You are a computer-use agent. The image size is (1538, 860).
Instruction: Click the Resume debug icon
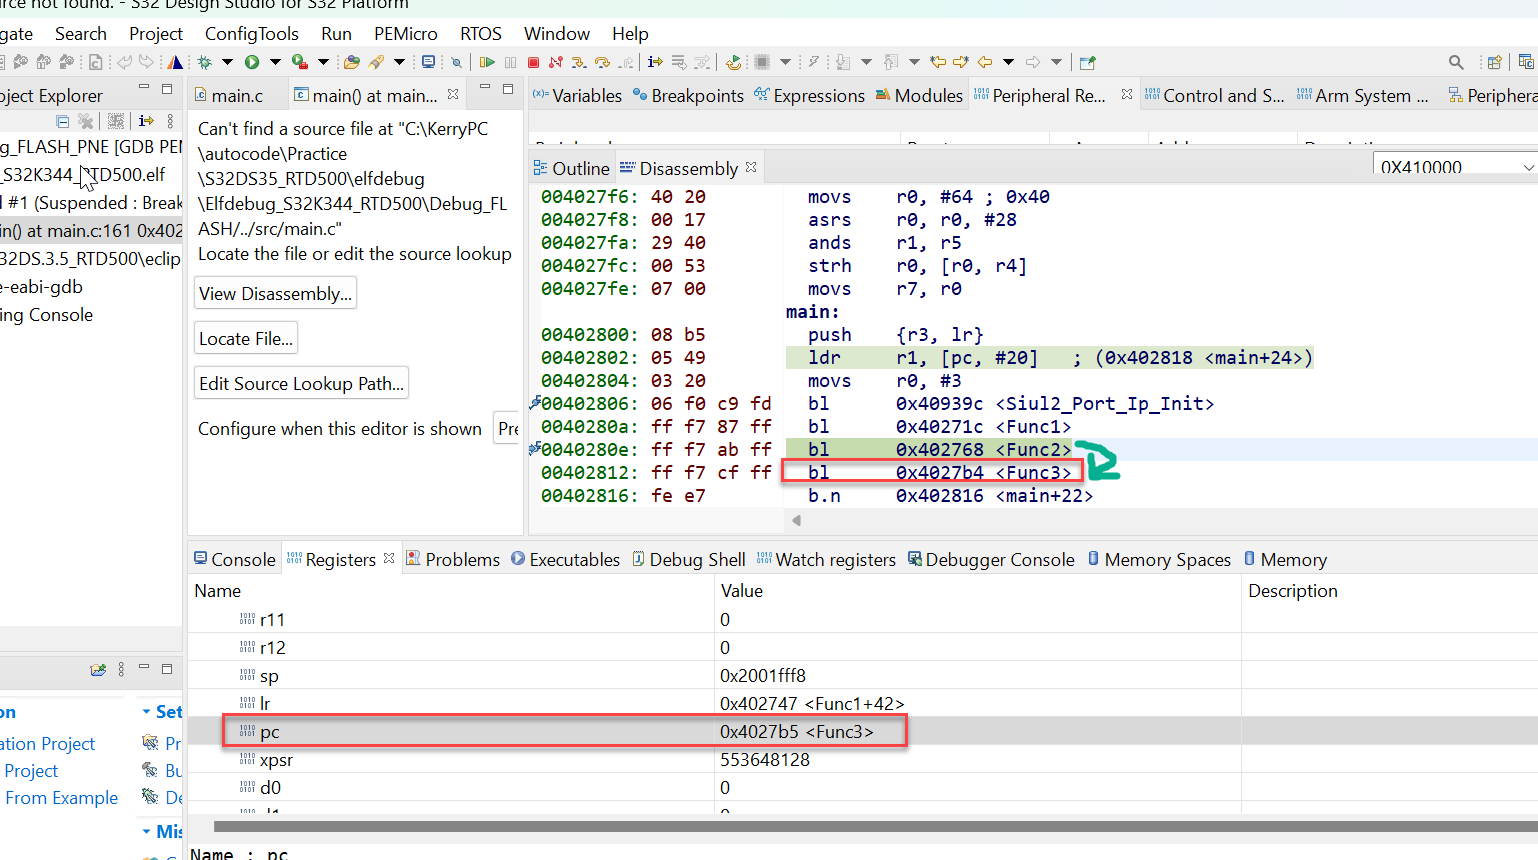tap(487, 61)
